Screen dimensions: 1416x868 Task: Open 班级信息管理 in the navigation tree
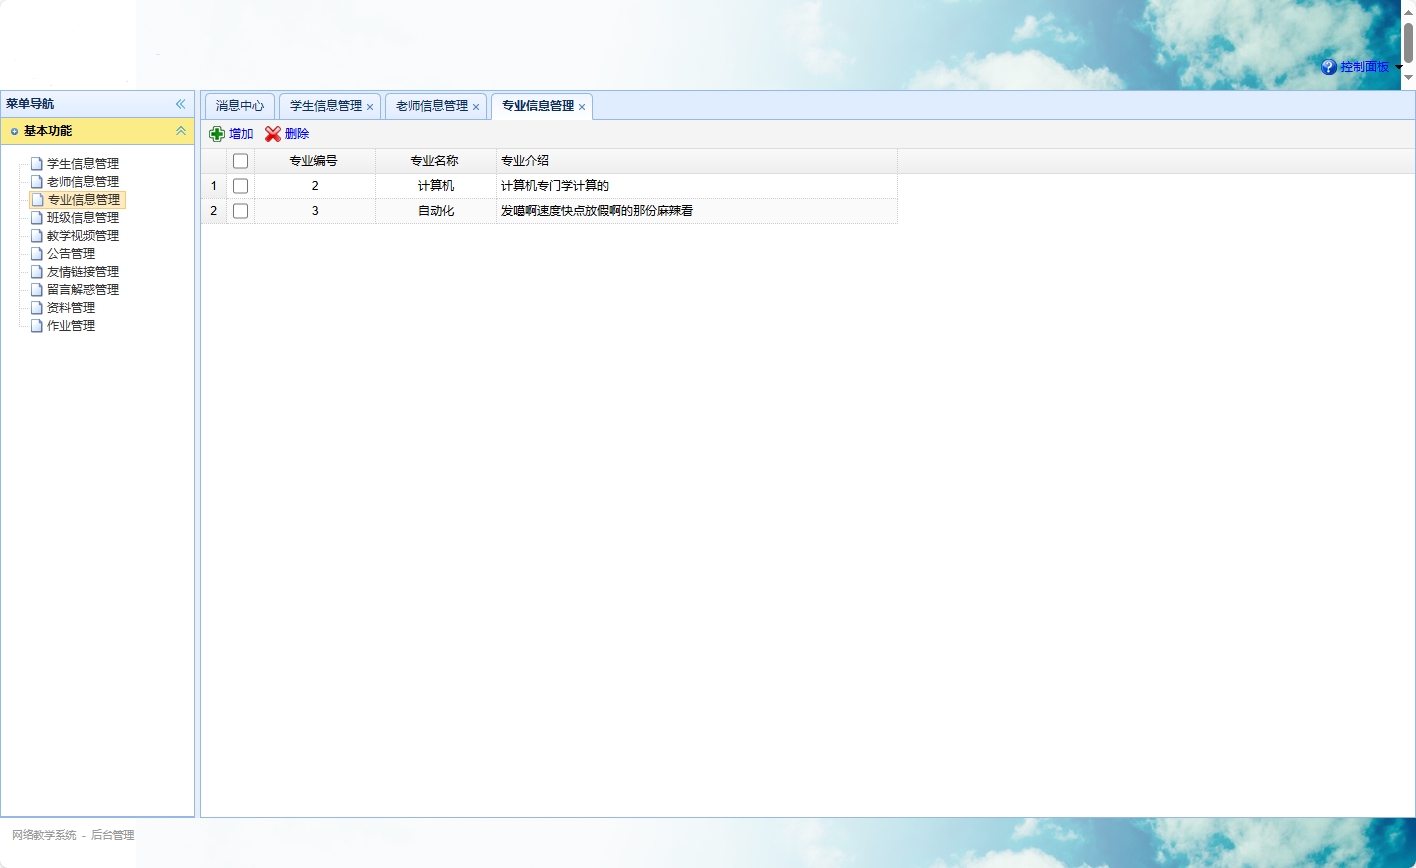83,218
